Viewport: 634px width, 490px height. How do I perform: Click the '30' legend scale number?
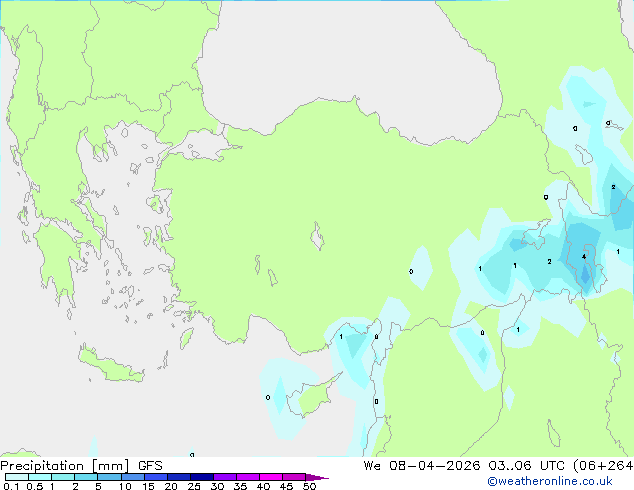point(217,486)
